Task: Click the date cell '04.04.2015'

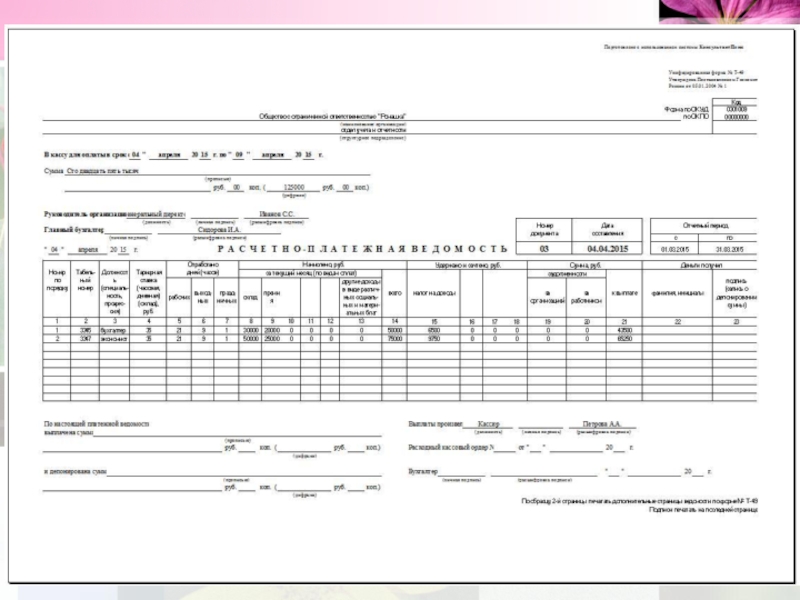Action: [605, 248]
